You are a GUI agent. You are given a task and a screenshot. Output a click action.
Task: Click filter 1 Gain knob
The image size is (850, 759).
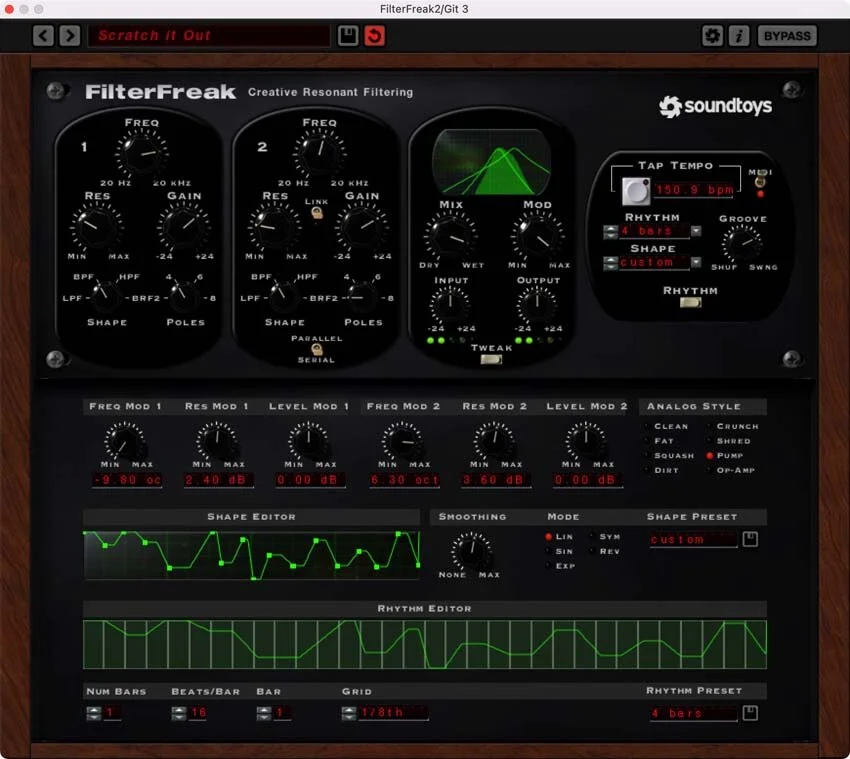pyautogui.click(x=184, y=227)
